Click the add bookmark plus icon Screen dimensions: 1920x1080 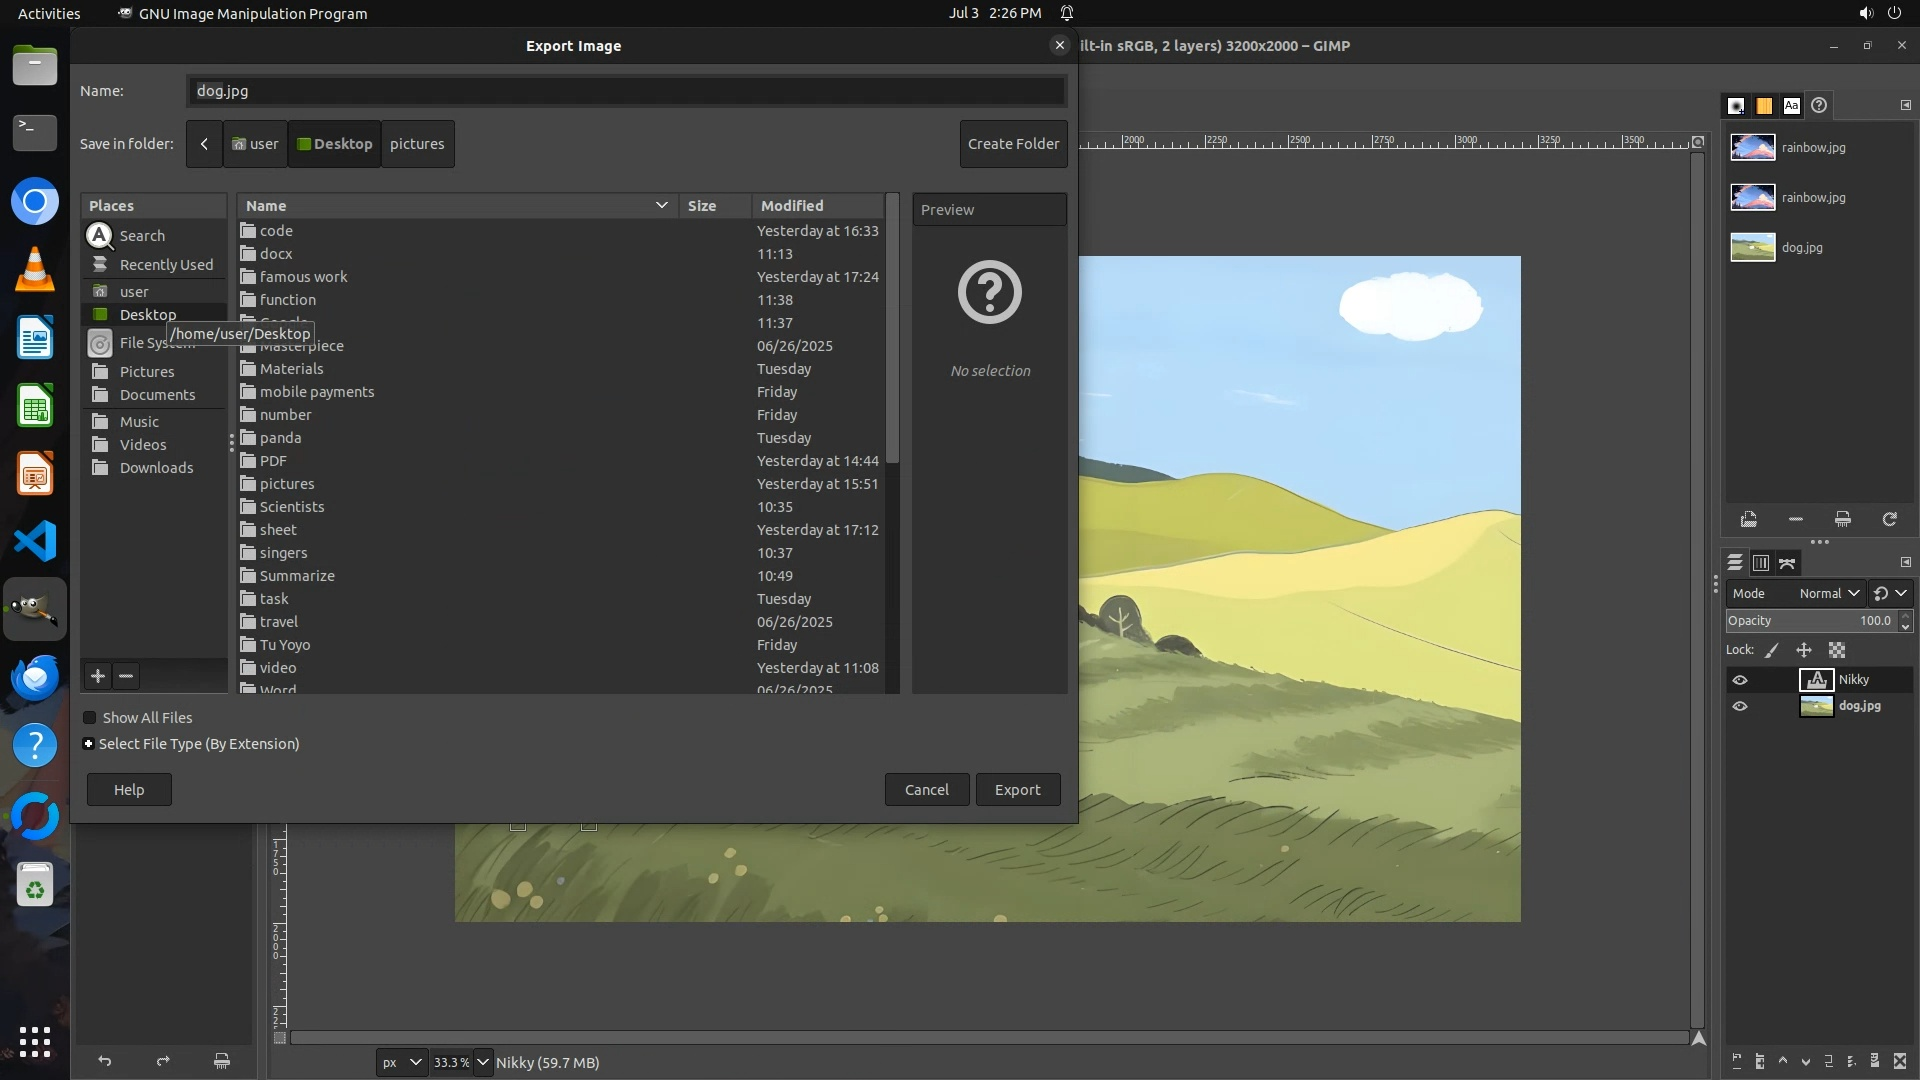click(x=98, y=676)
